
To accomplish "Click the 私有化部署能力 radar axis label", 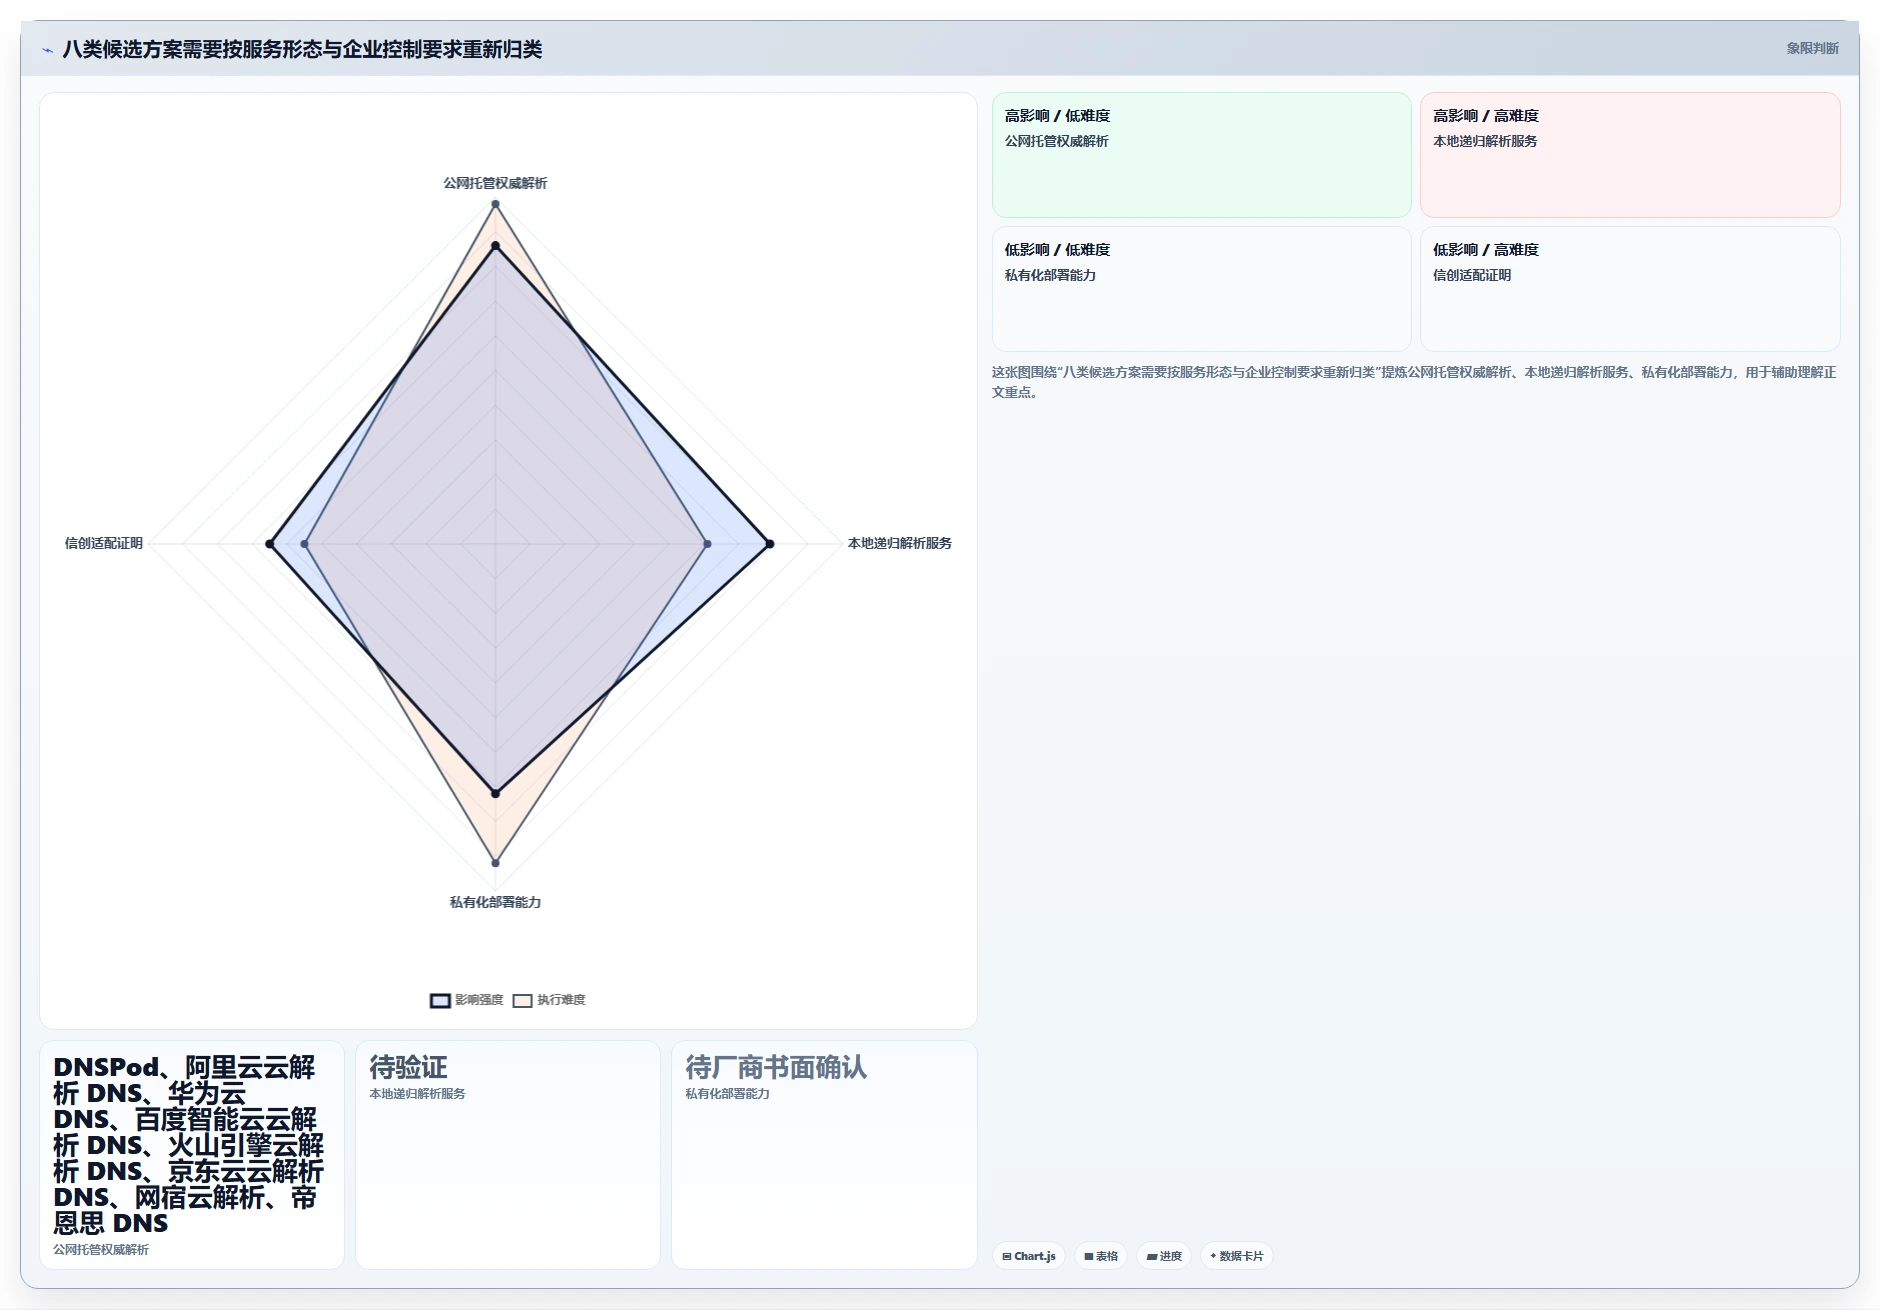I will (495, 902).
